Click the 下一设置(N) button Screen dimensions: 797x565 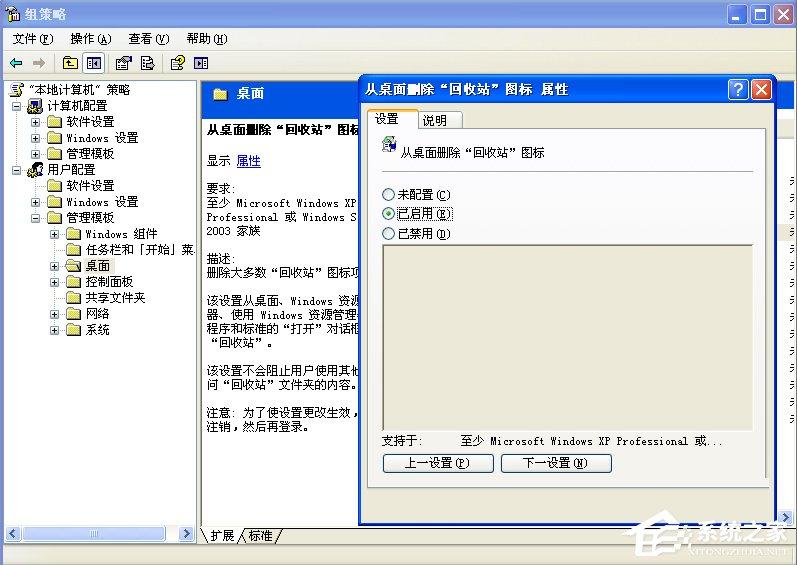556,463
